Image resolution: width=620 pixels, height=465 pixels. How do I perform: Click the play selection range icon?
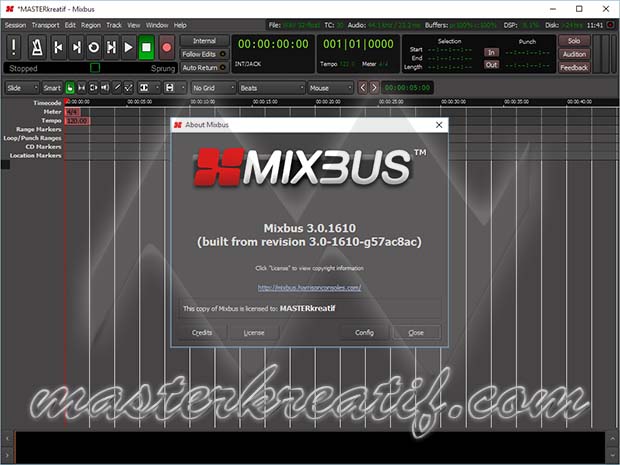point(111,47)
